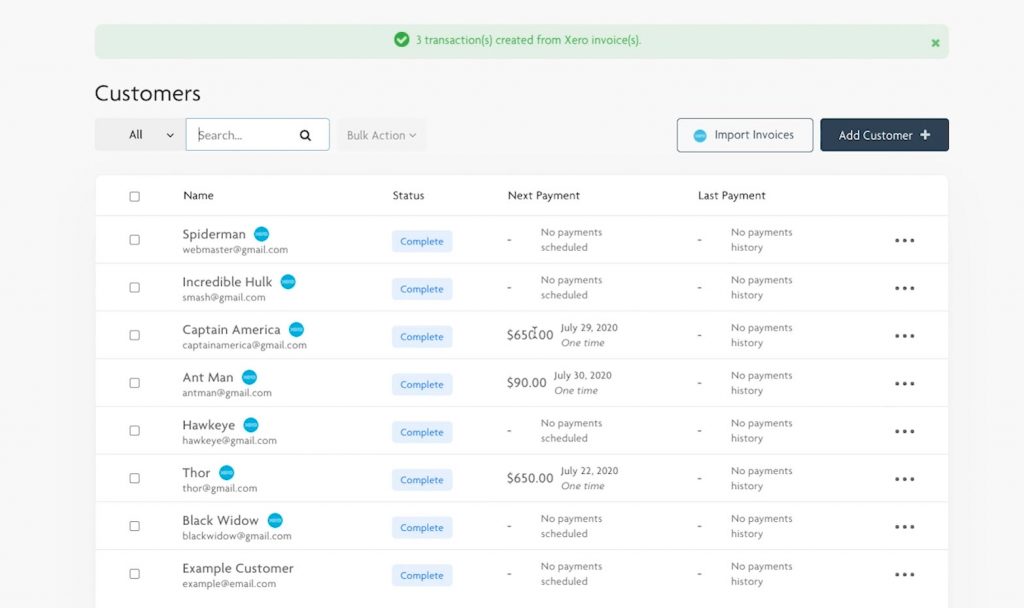The image size is (1024, 608).
Task: Click the email webmaster@gmail.com
Action: [x=235, y=249]
